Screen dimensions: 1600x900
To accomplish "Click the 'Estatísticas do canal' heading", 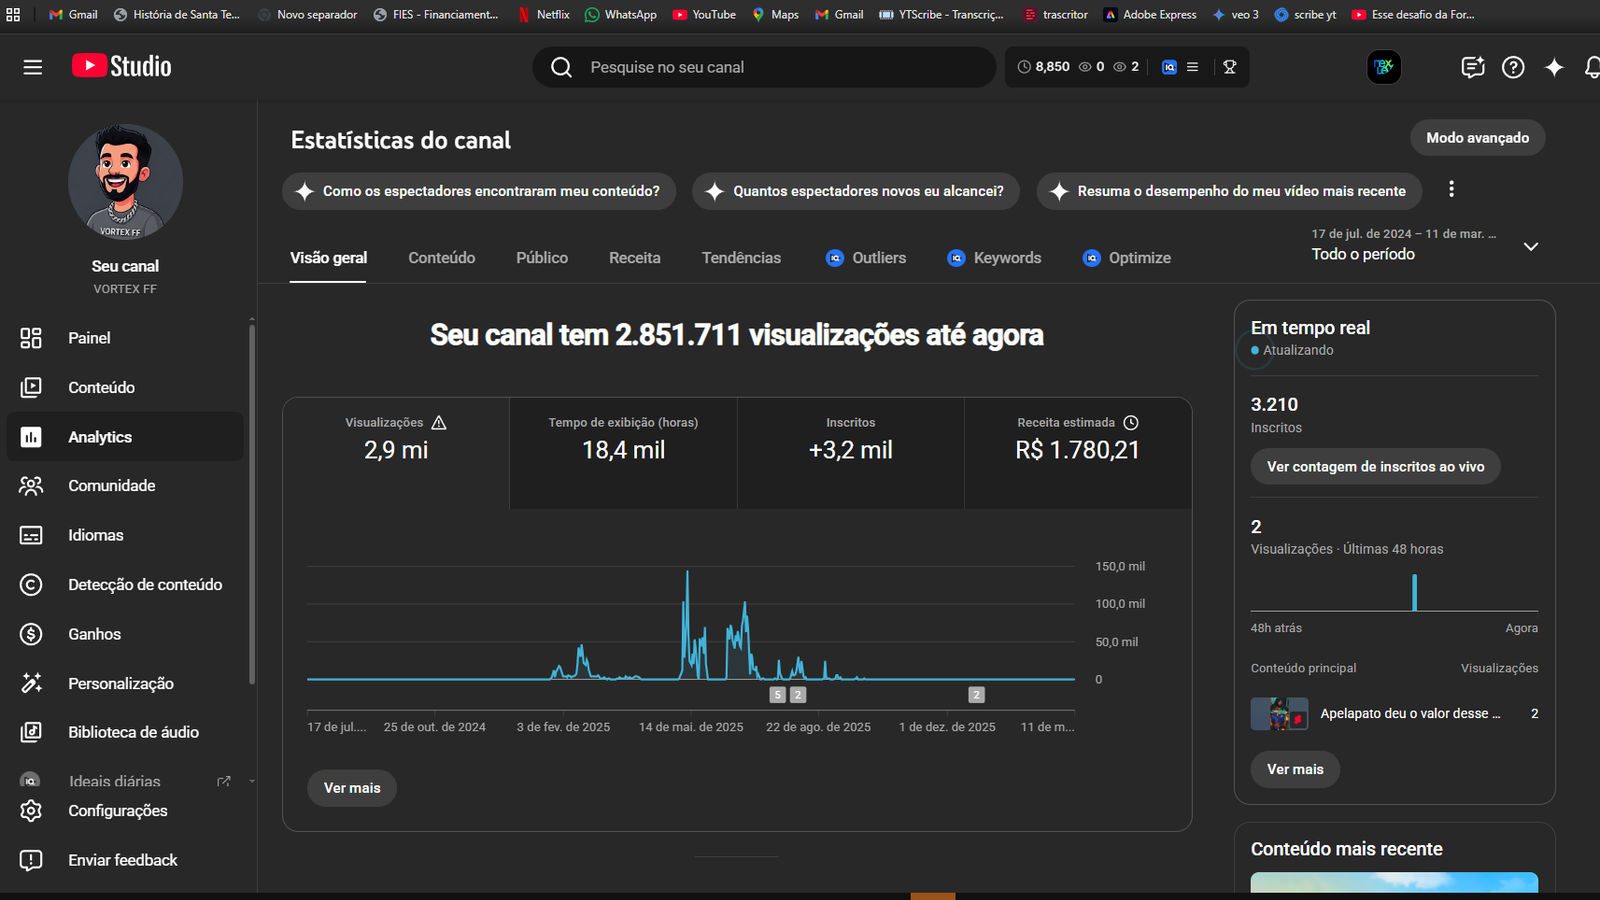I will pyautogui.click(x=400, y=140).
